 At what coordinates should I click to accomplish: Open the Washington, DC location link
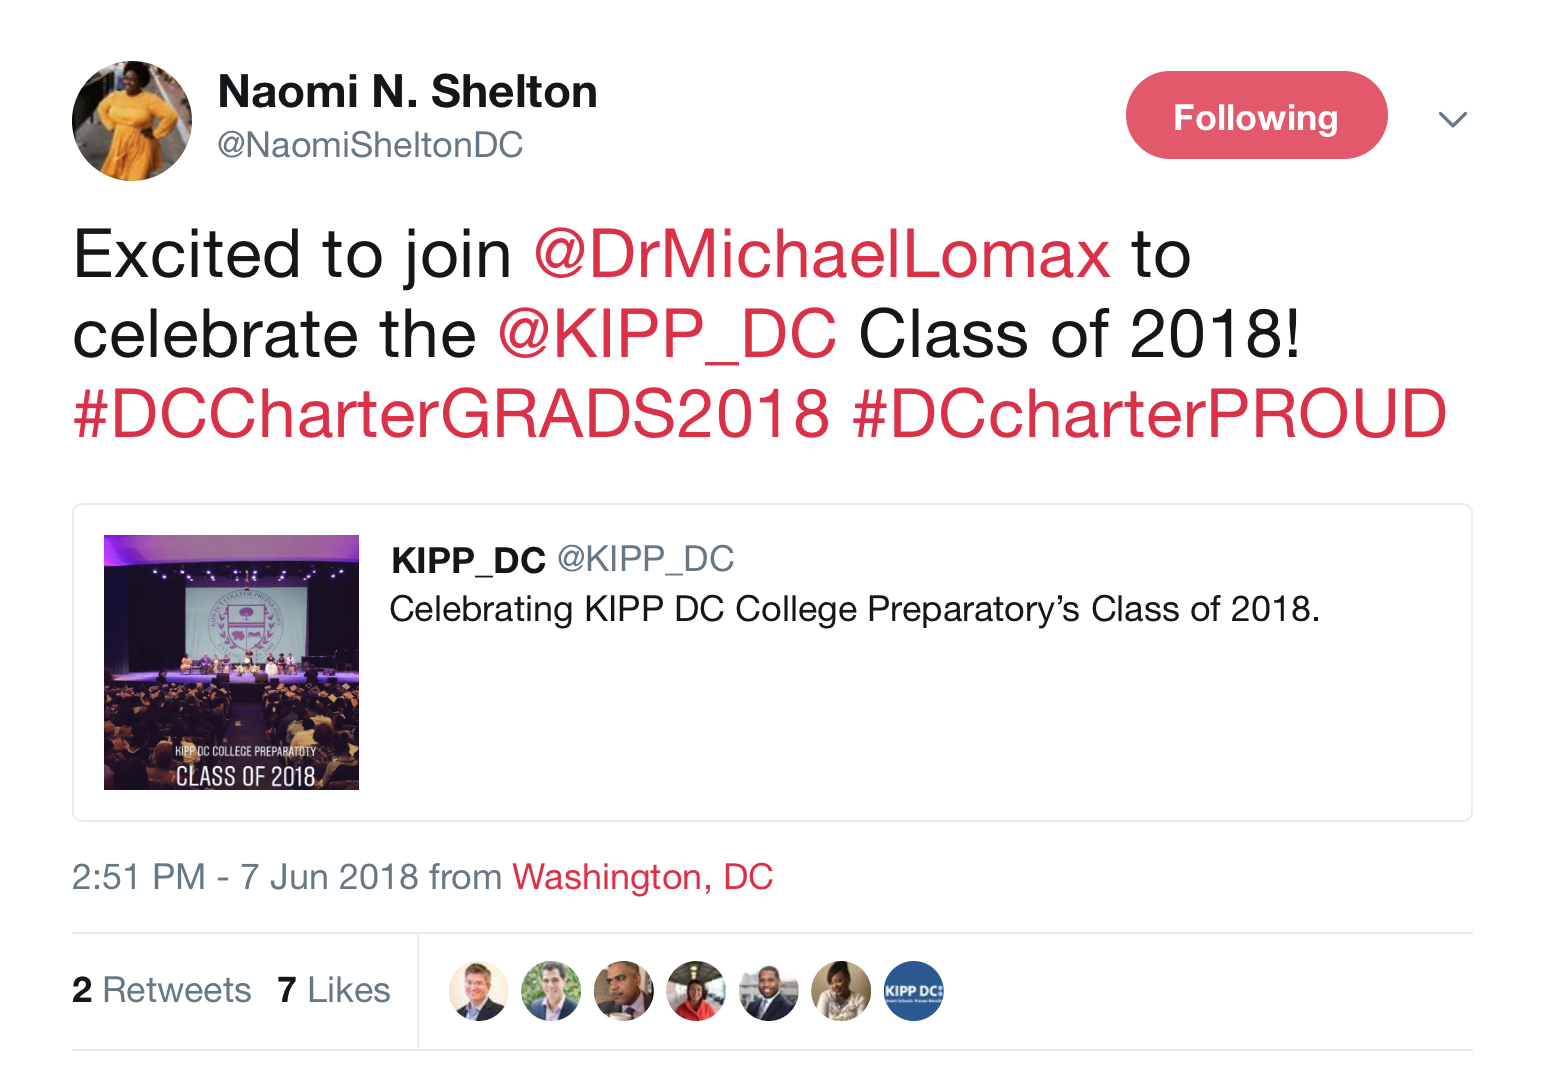pos(642,877)
